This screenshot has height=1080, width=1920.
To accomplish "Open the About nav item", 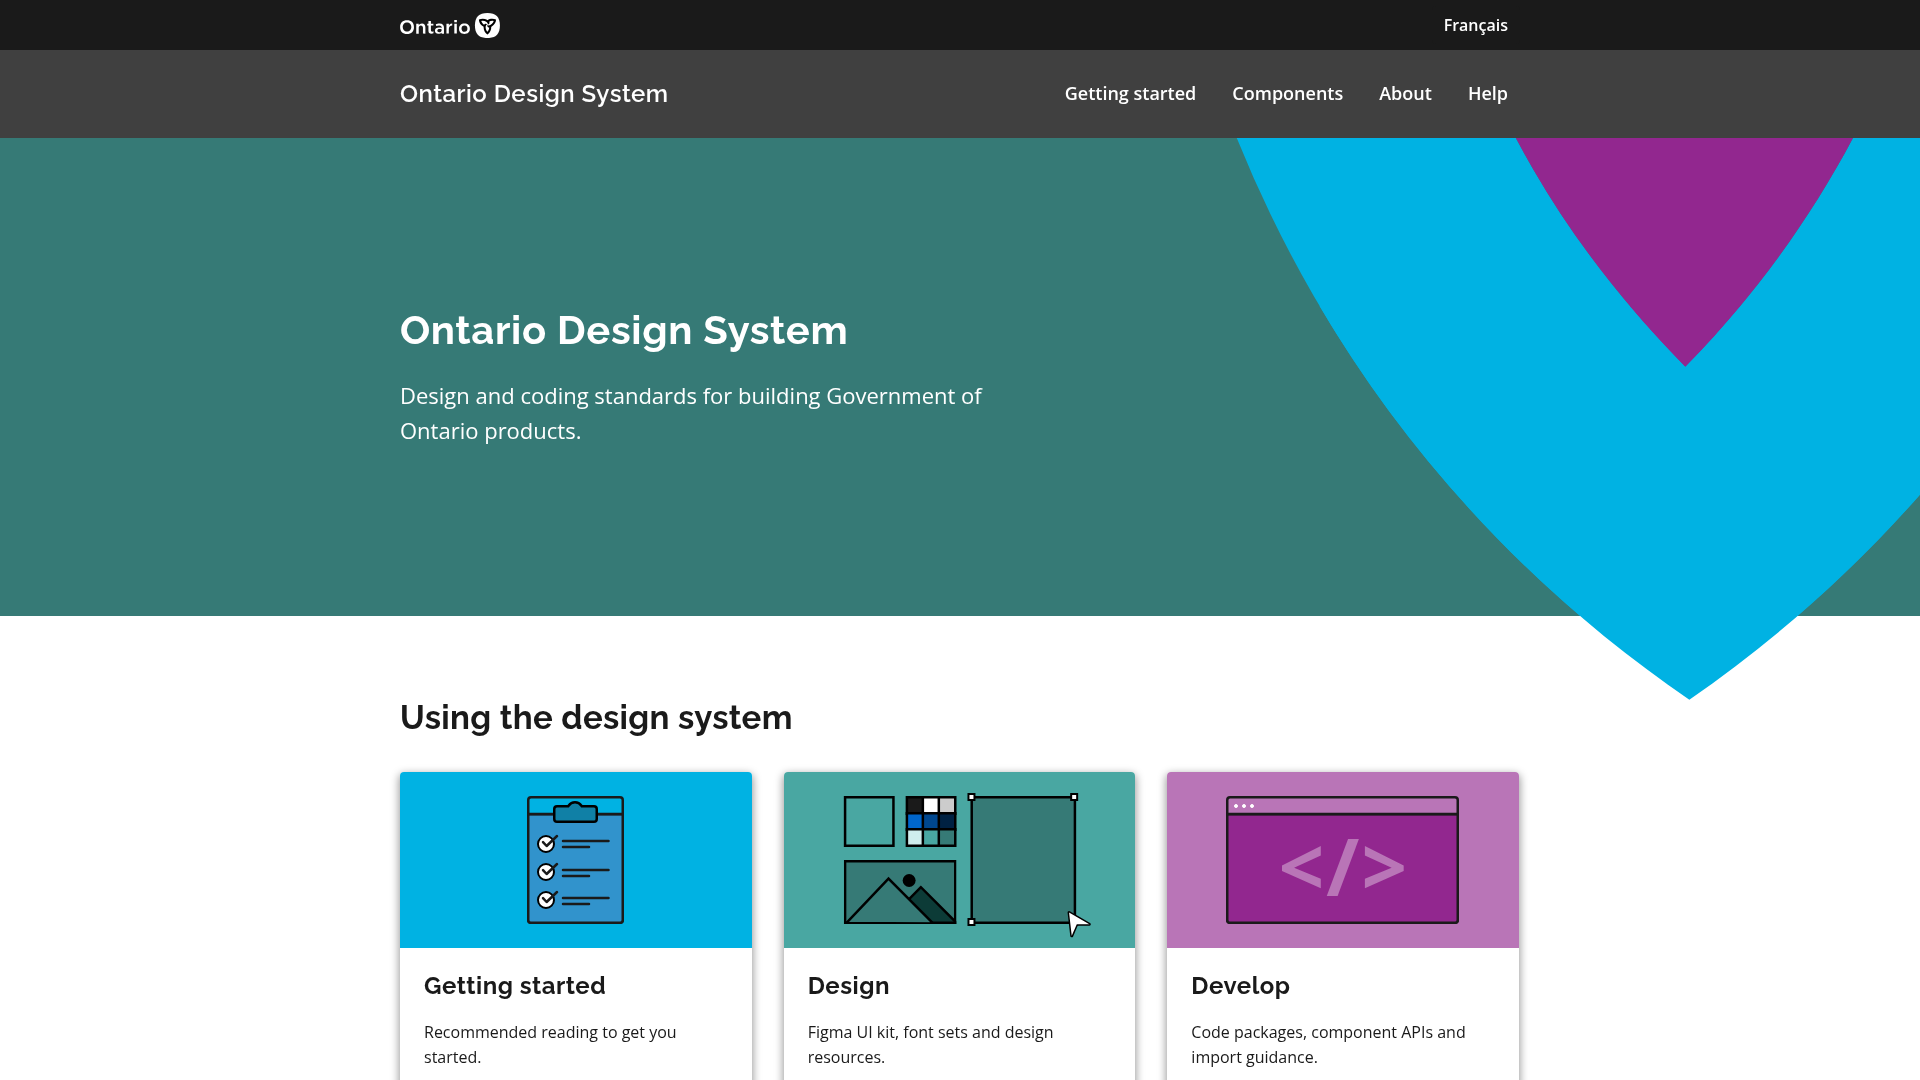I will [x=1405, y=93].
